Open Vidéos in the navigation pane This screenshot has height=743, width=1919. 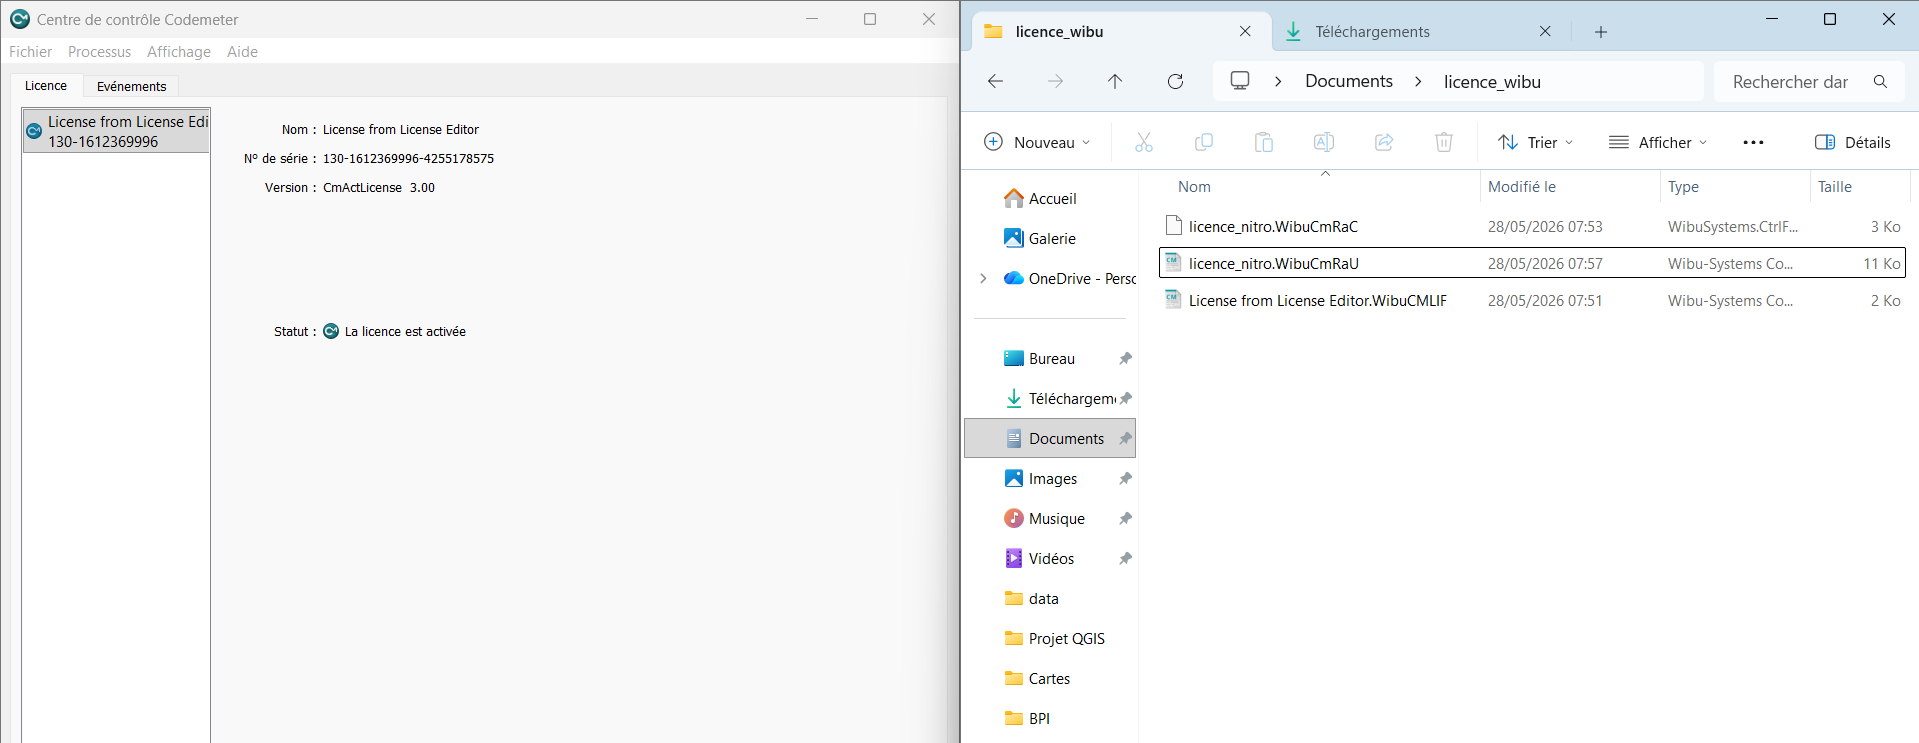tap(1039, 558)
